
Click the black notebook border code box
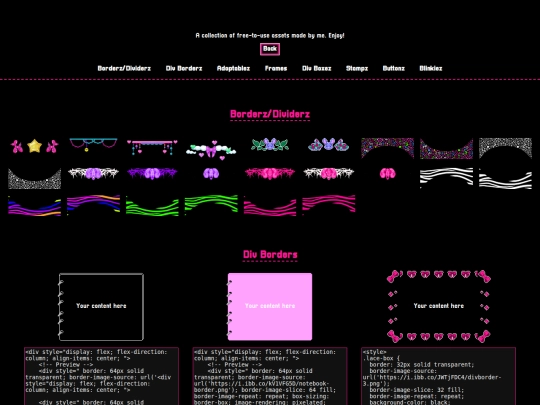101,376
